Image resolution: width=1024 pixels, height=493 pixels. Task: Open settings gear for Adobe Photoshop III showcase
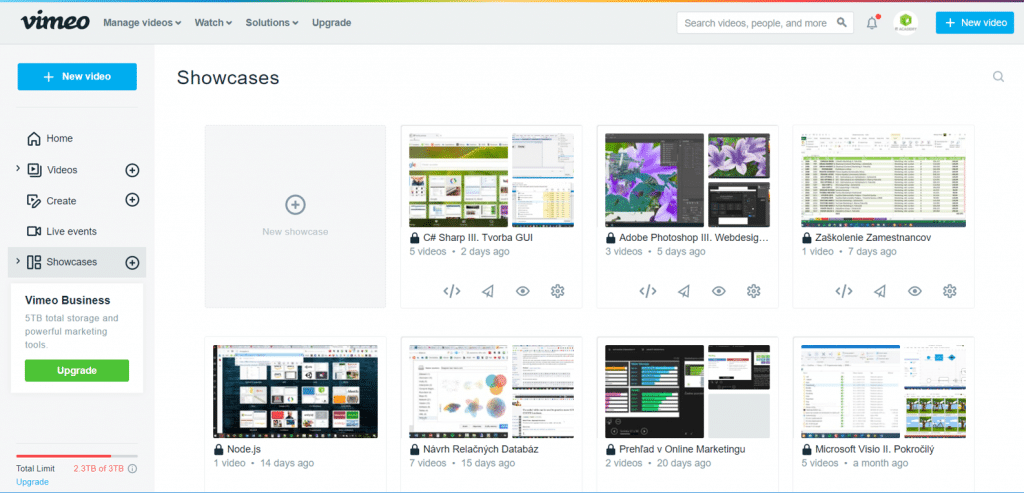pyautogui.click(x=754, y=291)
